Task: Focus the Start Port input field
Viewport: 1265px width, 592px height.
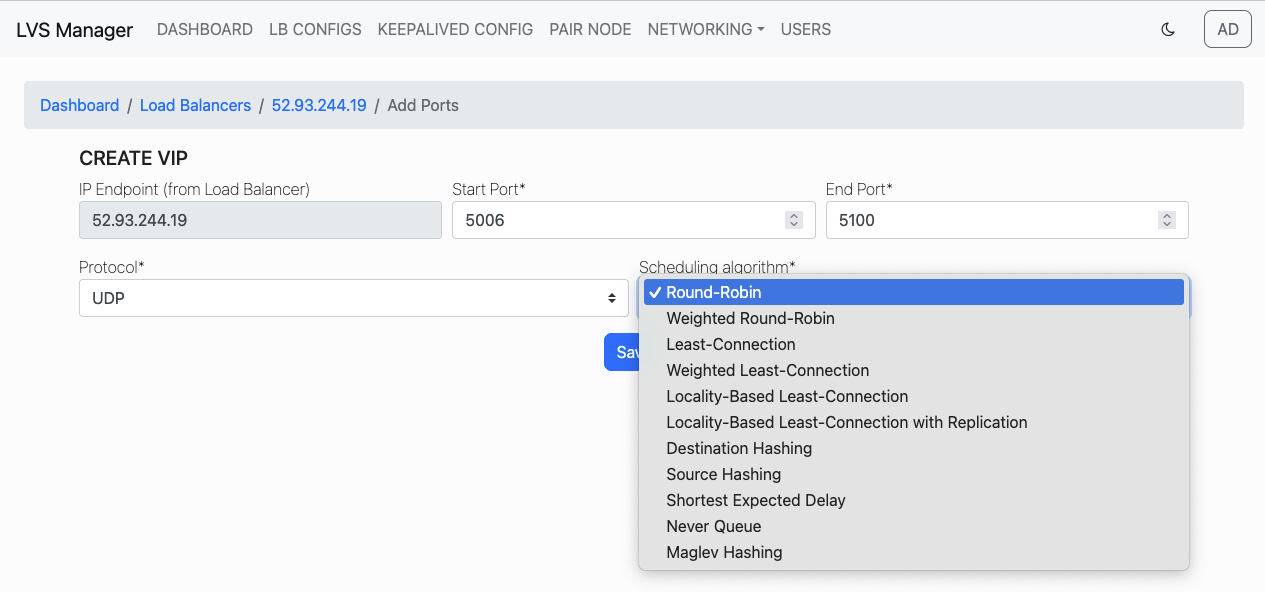Action: tap(633, 220)
